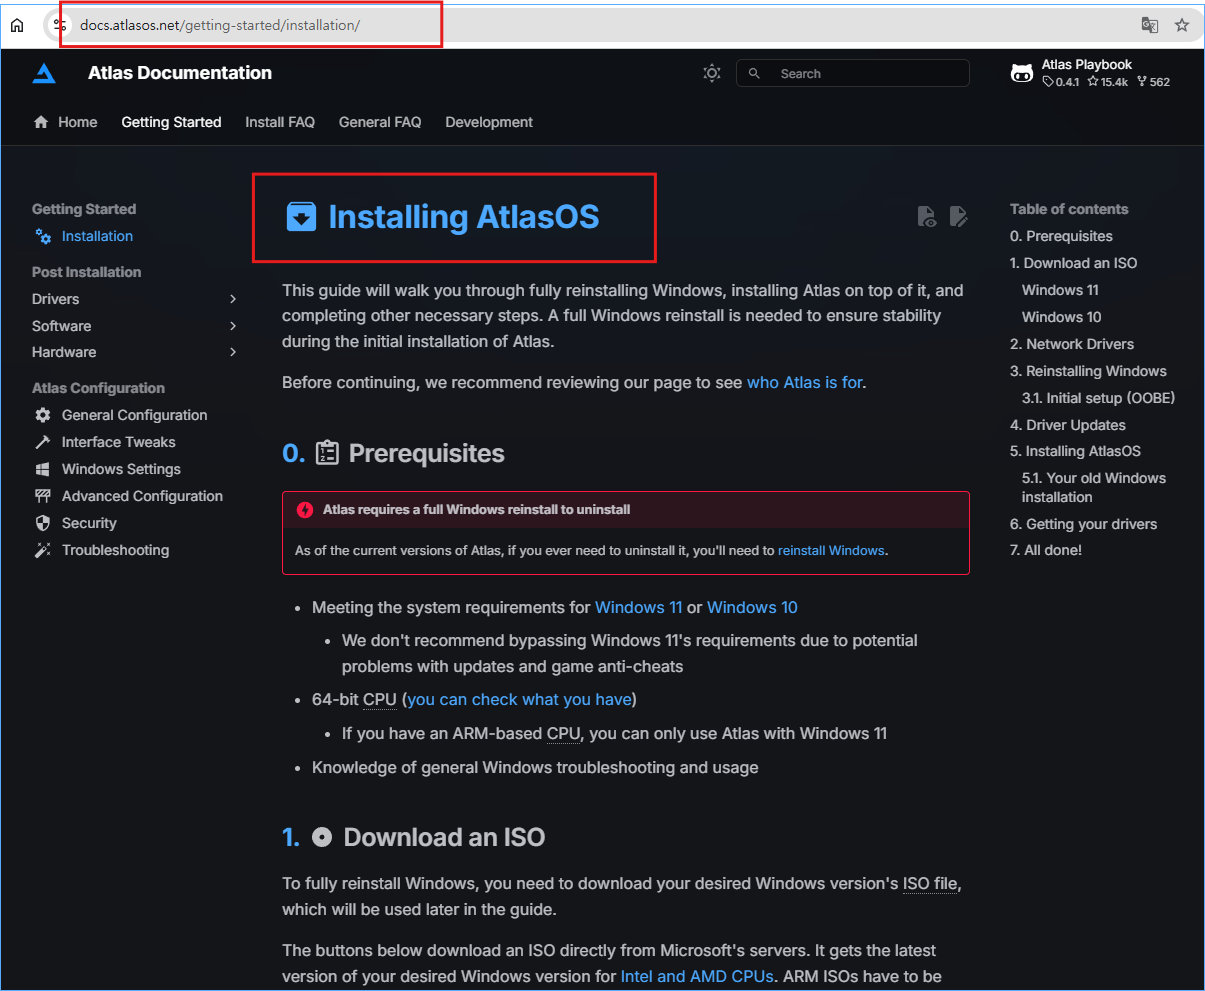Open the 'who Atlas is for' link

coord(805,382)
